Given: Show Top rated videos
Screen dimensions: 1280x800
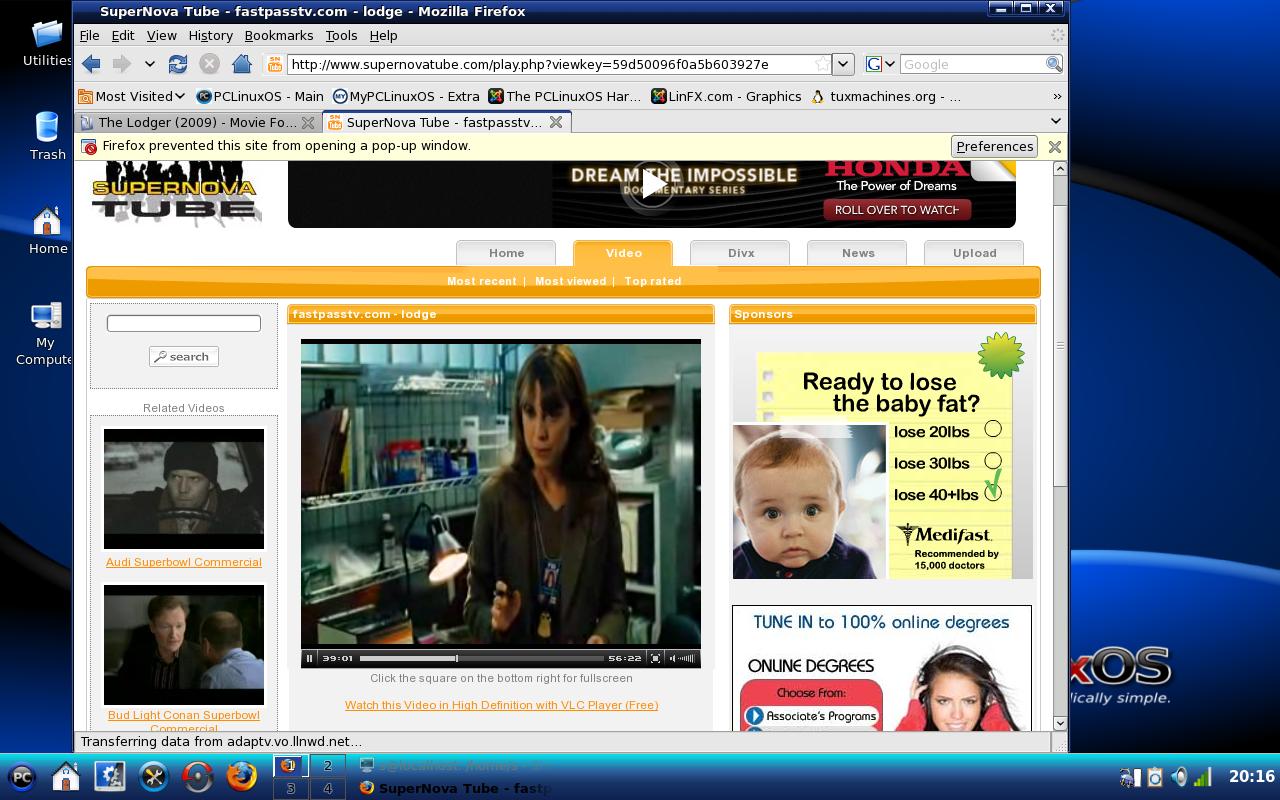Looking at the screenshot, I should pos(653,281).
